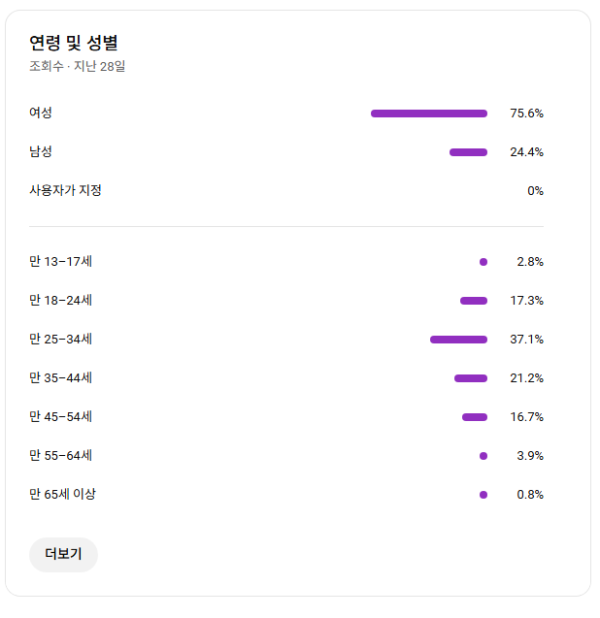Select the 남성 purple bar
The image size is (600, 618).
pyautogui.click(x=468, y=152)
